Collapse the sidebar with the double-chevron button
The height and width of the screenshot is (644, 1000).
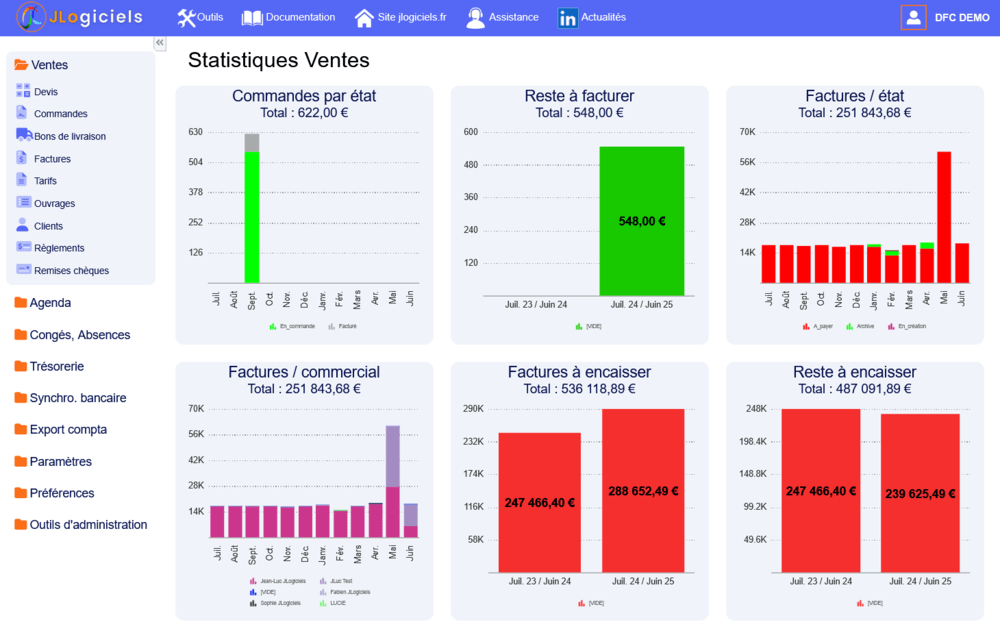[x=160, y=43]
